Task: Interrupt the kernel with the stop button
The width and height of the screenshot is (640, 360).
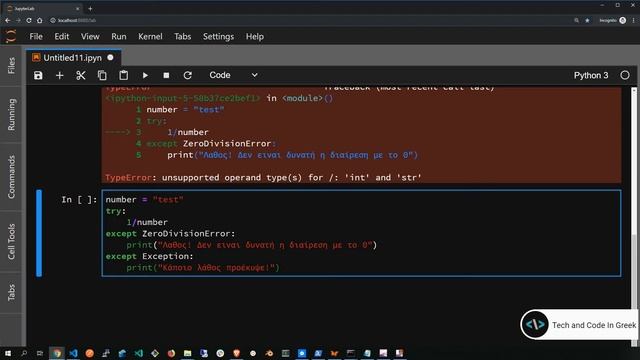Action: tap(166, 76)
